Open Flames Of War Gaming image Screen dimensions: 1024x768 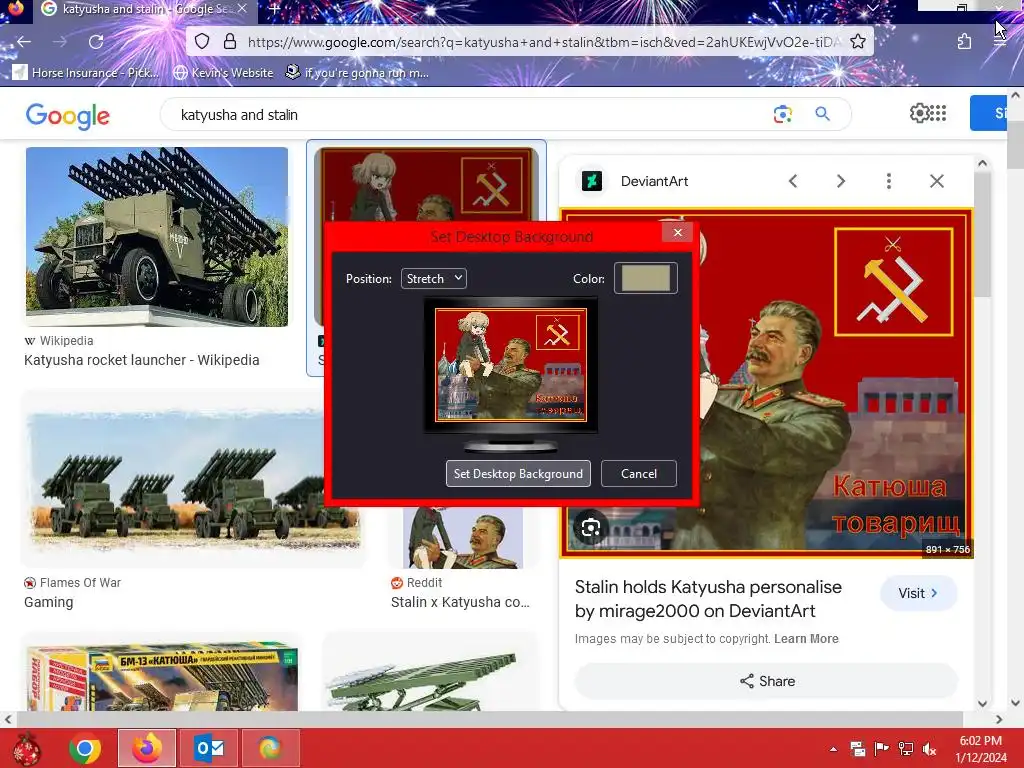[193, 480]
